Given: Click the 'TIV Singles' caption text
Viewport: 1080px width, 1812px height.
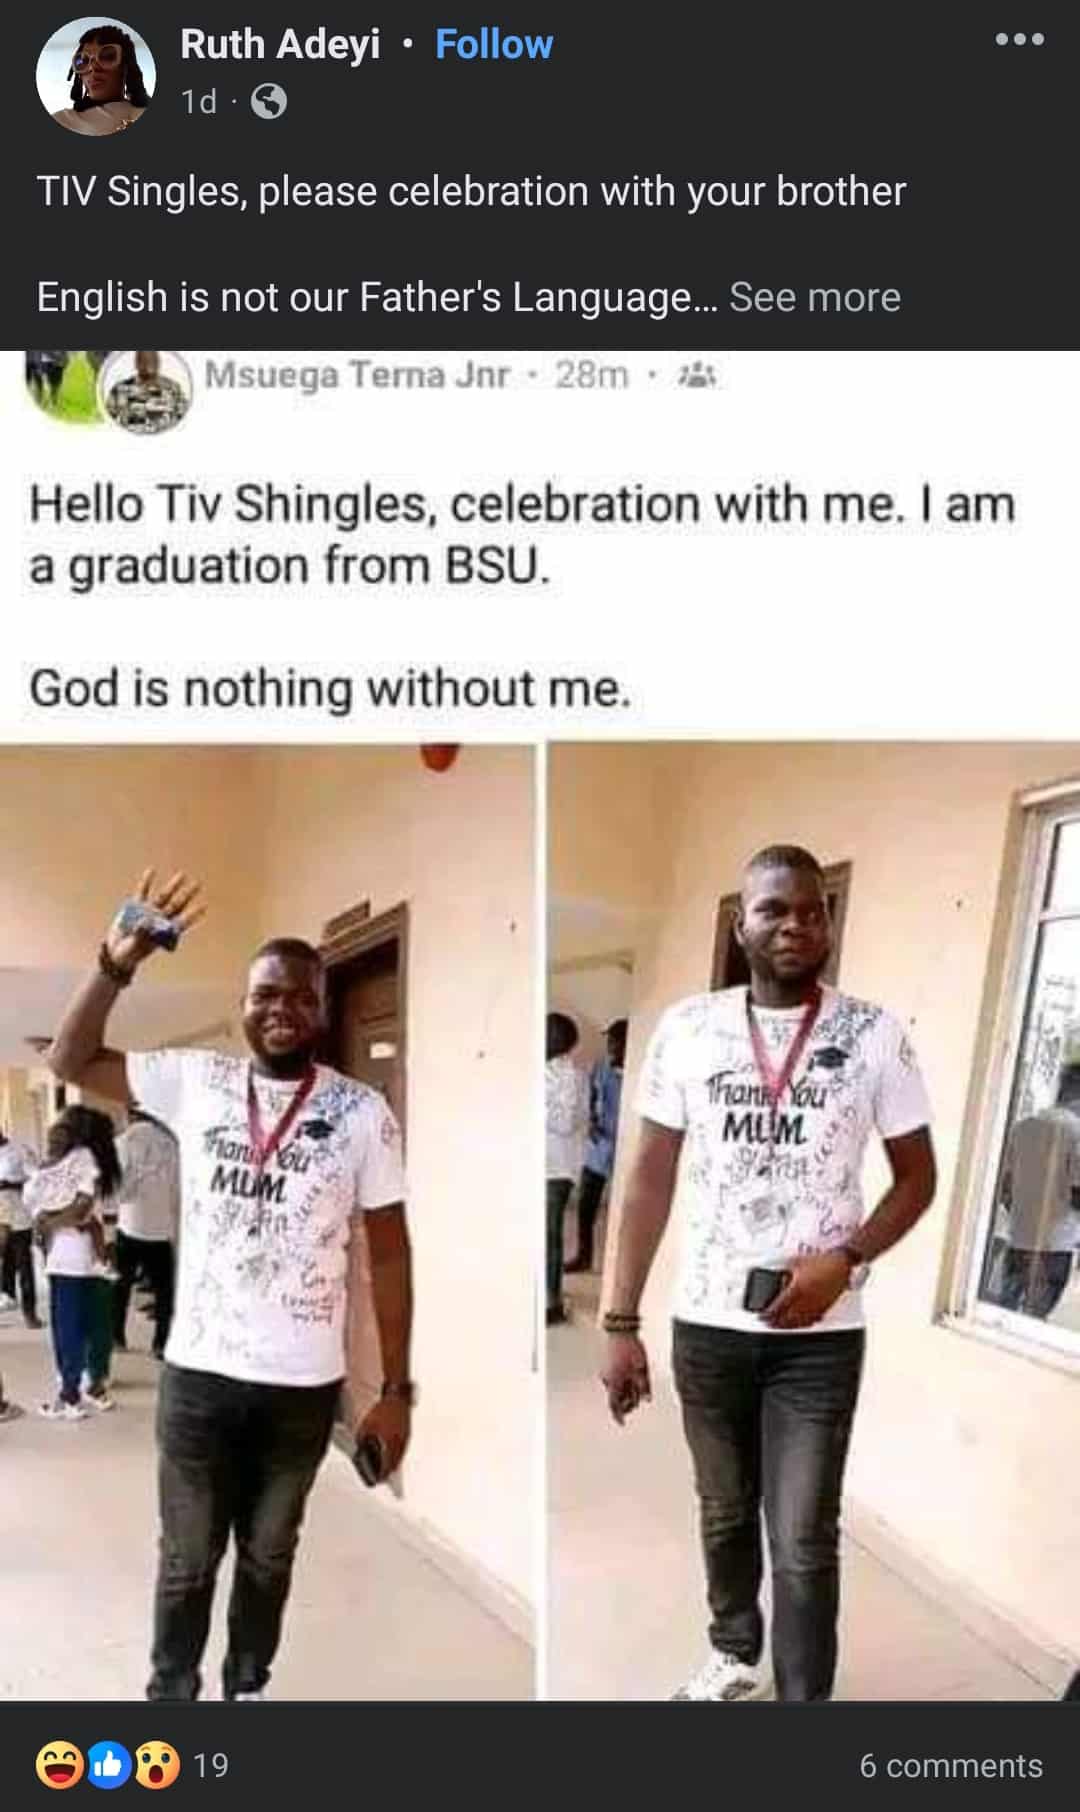Looking at the screenshot, I should click(472, 191).
